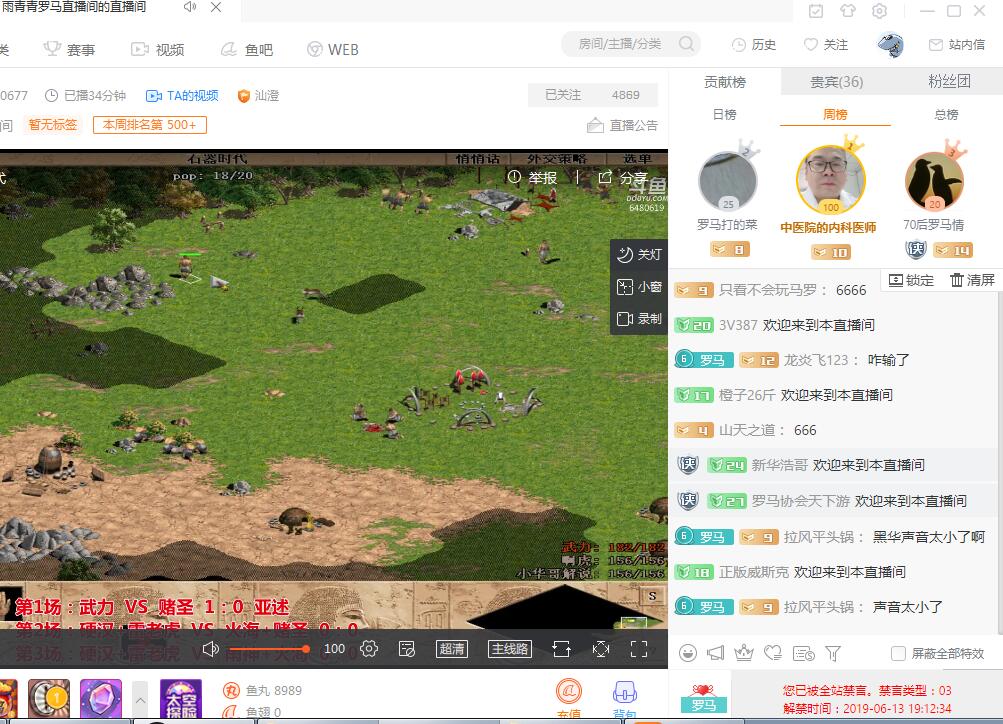This screenshot has height=724, width=1003.
Task: Expand the gift bar up arrow
Action: [x=140, y=699]
